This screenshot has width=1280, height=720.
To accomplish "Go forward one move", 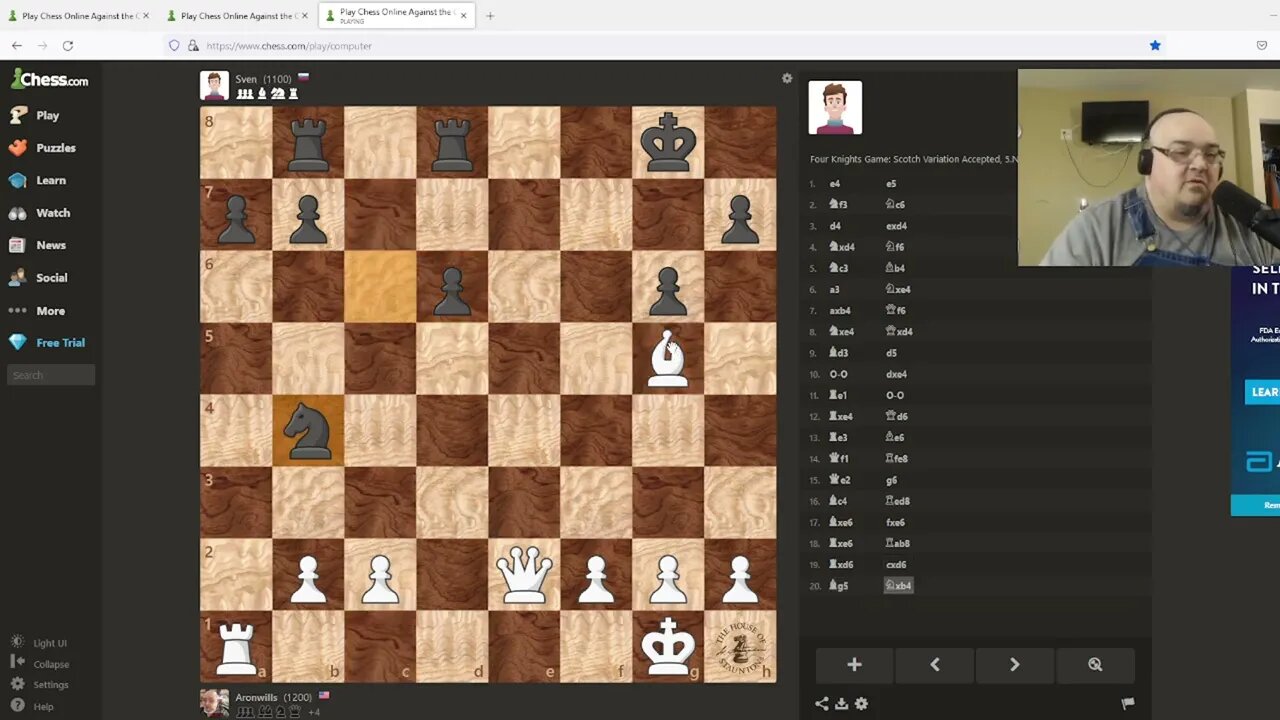I will 1014,665.
